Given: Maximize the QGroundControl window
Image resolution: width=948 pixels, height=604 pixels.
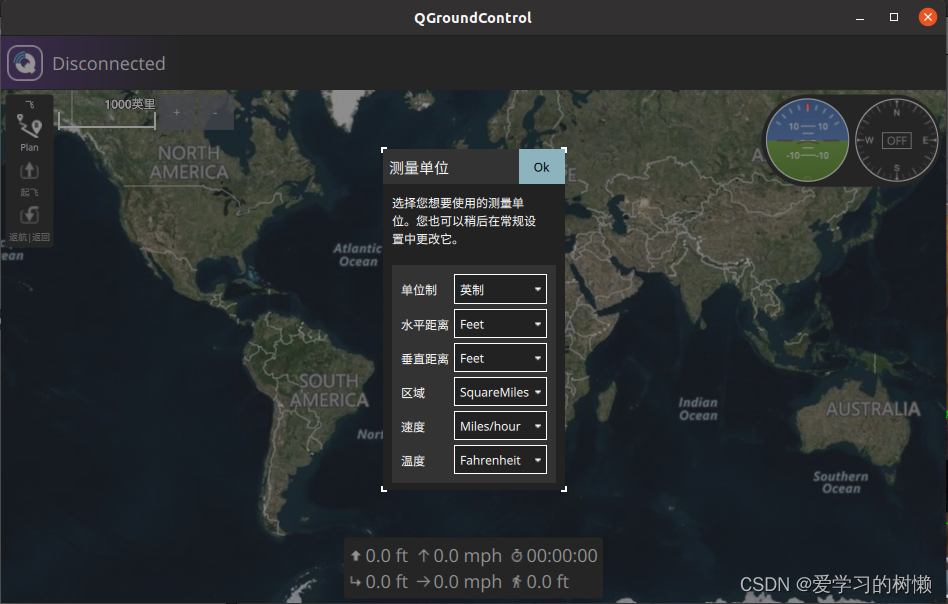Looking at the screenshot, I should (x=894, y=17).
